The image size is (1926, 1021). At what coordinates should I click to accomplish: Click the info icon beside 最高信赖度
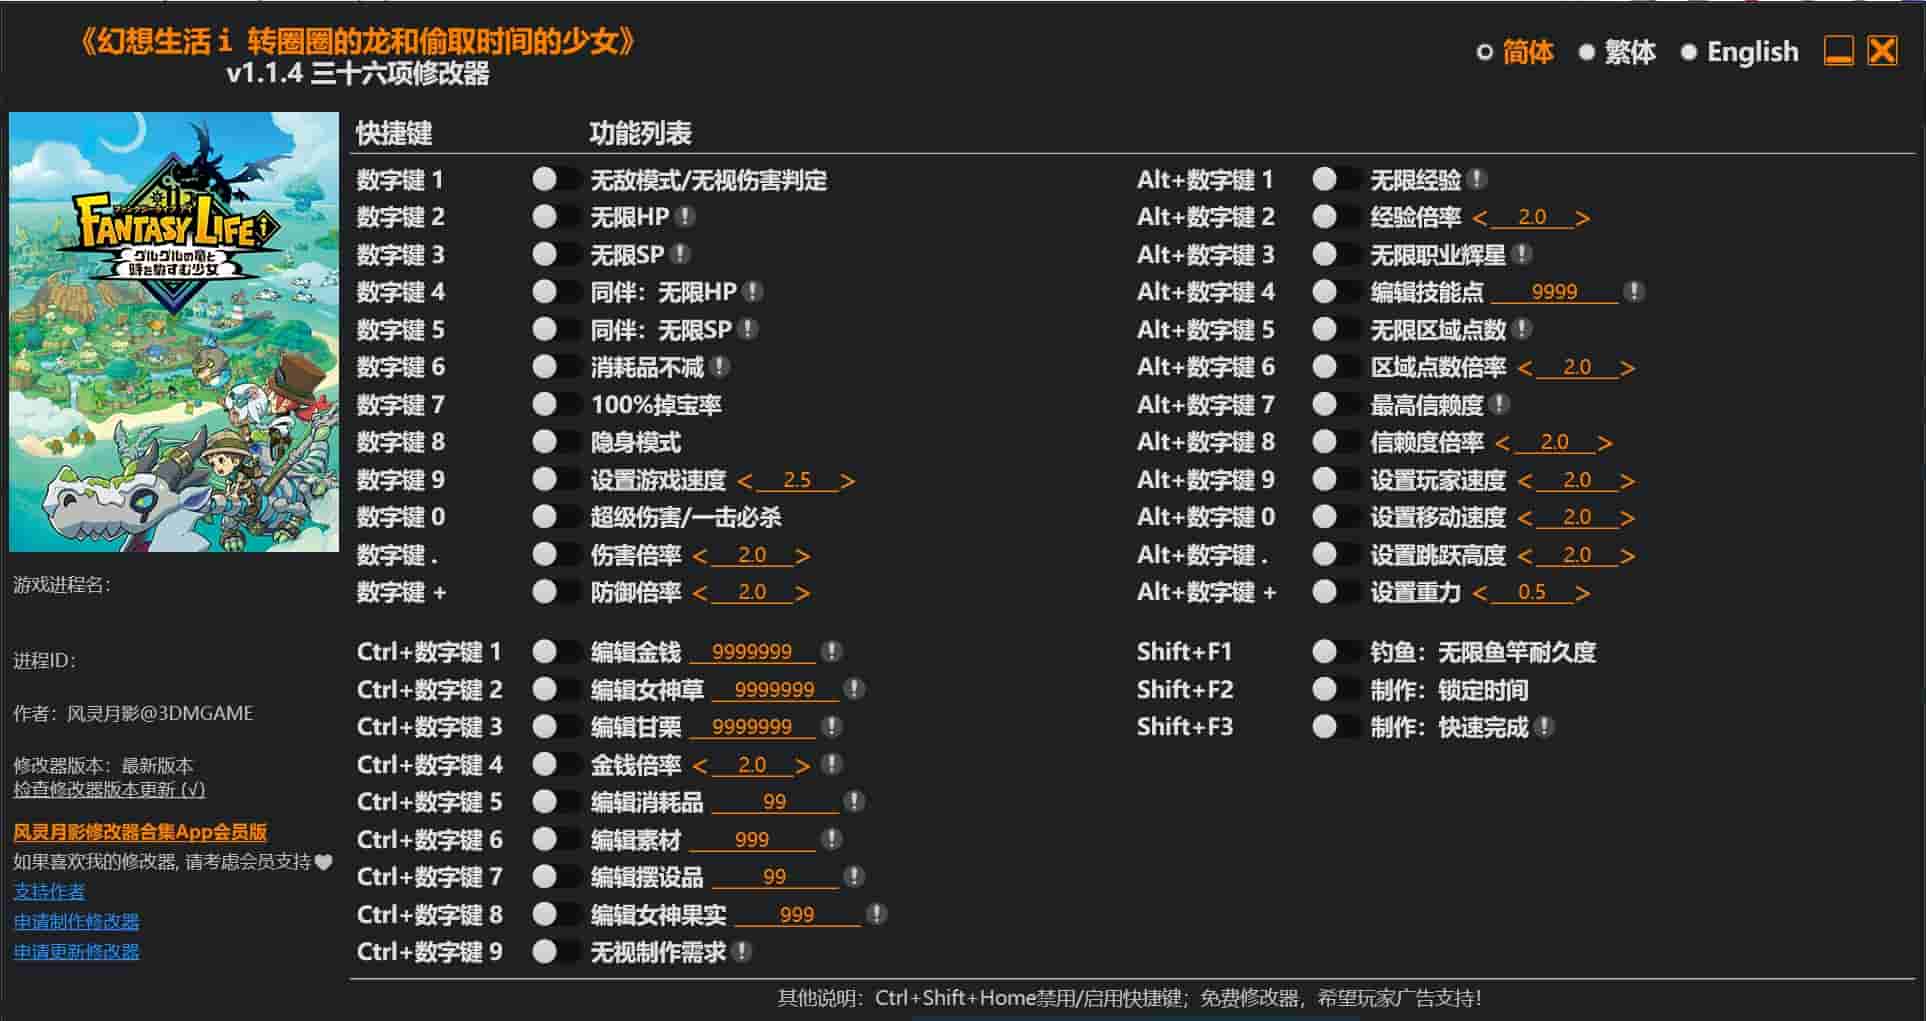click(x=1499, y=405)
